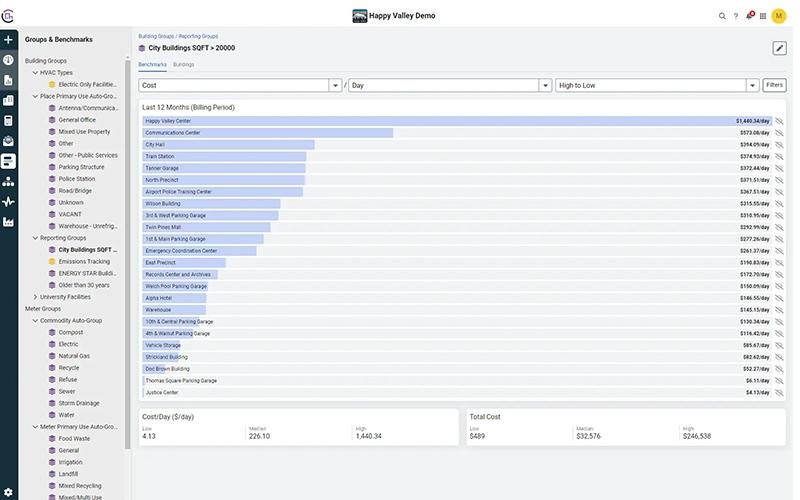
Task: Open the notifications bell icon
Action: point(749,16)
